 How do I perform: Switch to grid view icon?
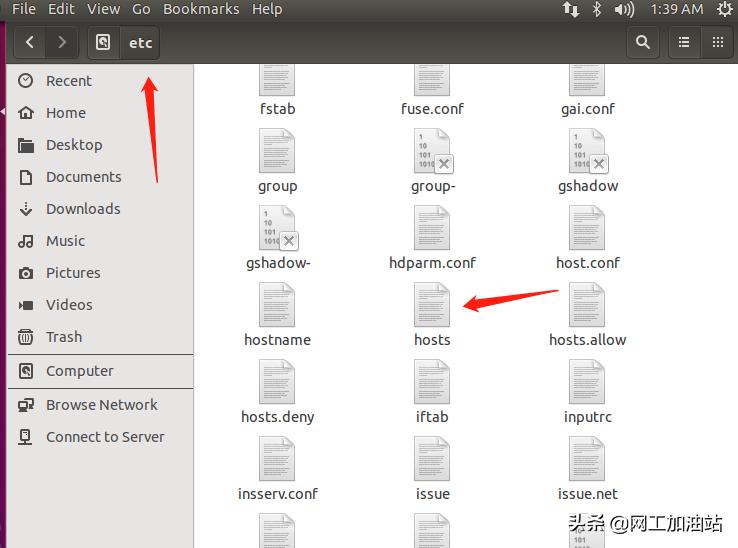[717, 42]
